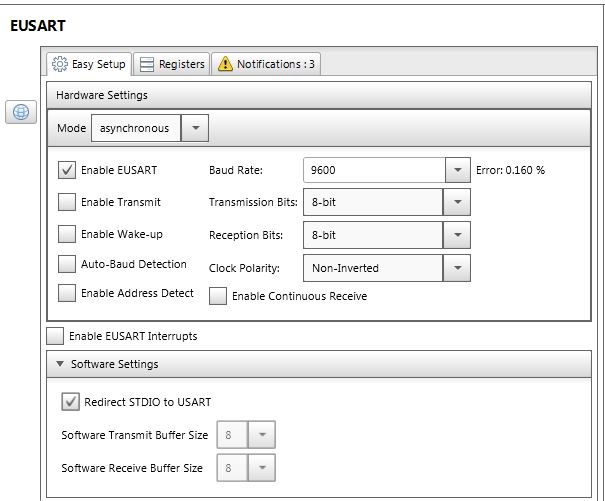605x501 pixels.
Task: Open the Reception Bits dropdown
Action: [457, 235]
